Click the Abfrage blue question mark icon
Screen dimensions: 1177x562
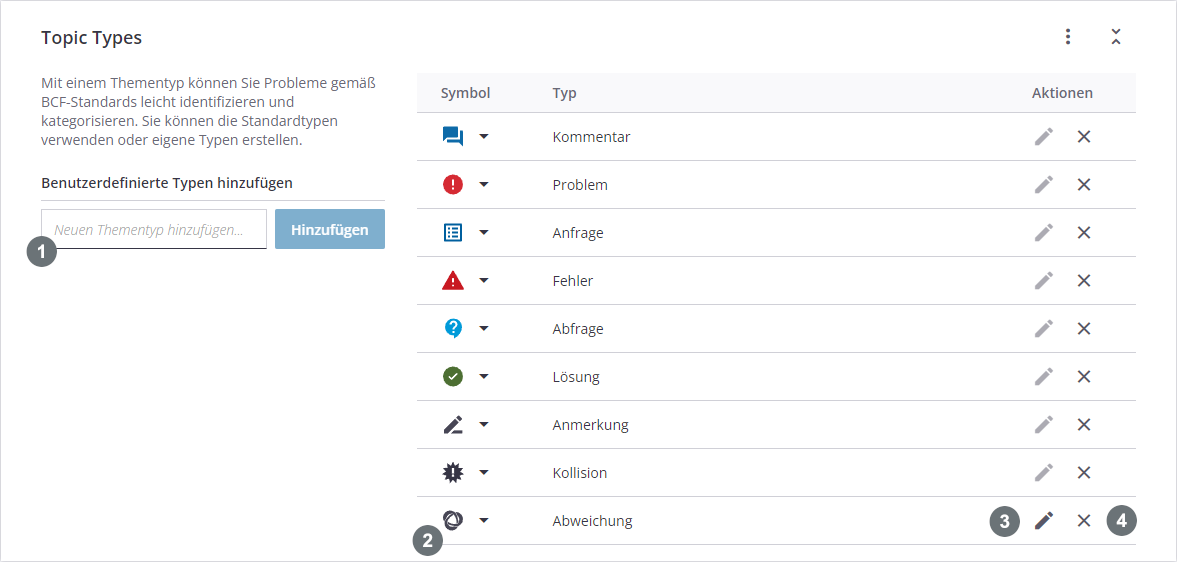coord(453,329)
